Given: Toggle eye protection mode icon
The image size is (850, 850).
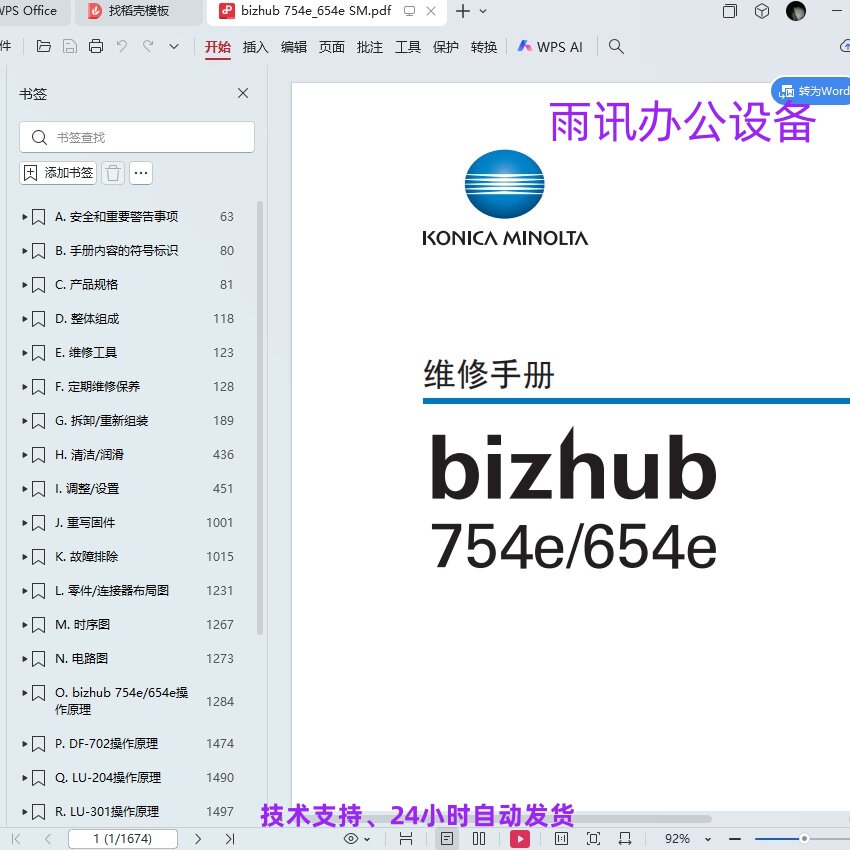Looking at the screenshot, I should coord(351,839).
